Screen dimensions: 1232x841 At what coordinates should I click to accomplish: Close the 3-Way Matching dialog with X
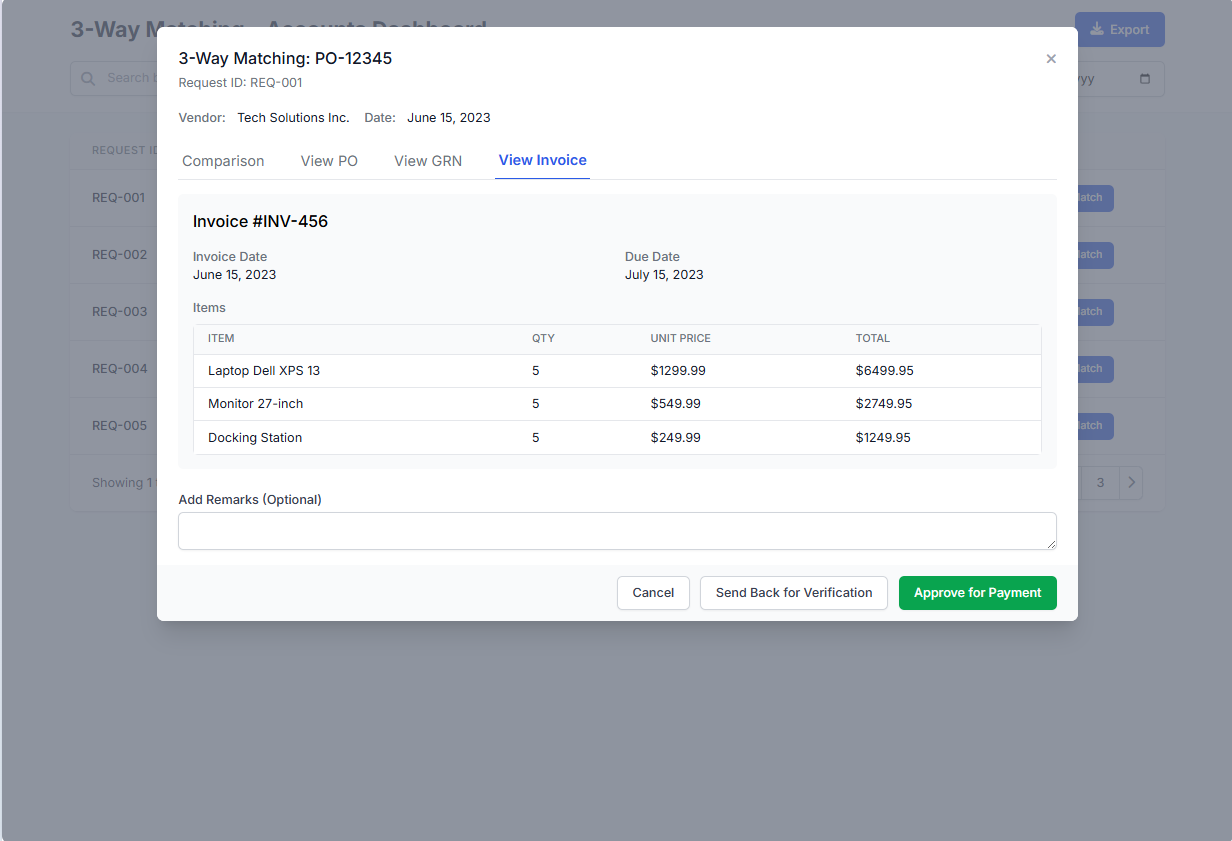[1051, 59]
